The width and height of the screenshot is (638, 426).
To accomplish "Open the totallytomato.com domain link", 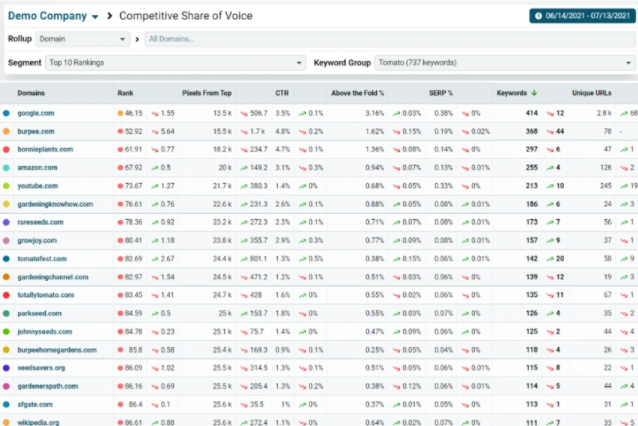I will [x=46, y=295].
